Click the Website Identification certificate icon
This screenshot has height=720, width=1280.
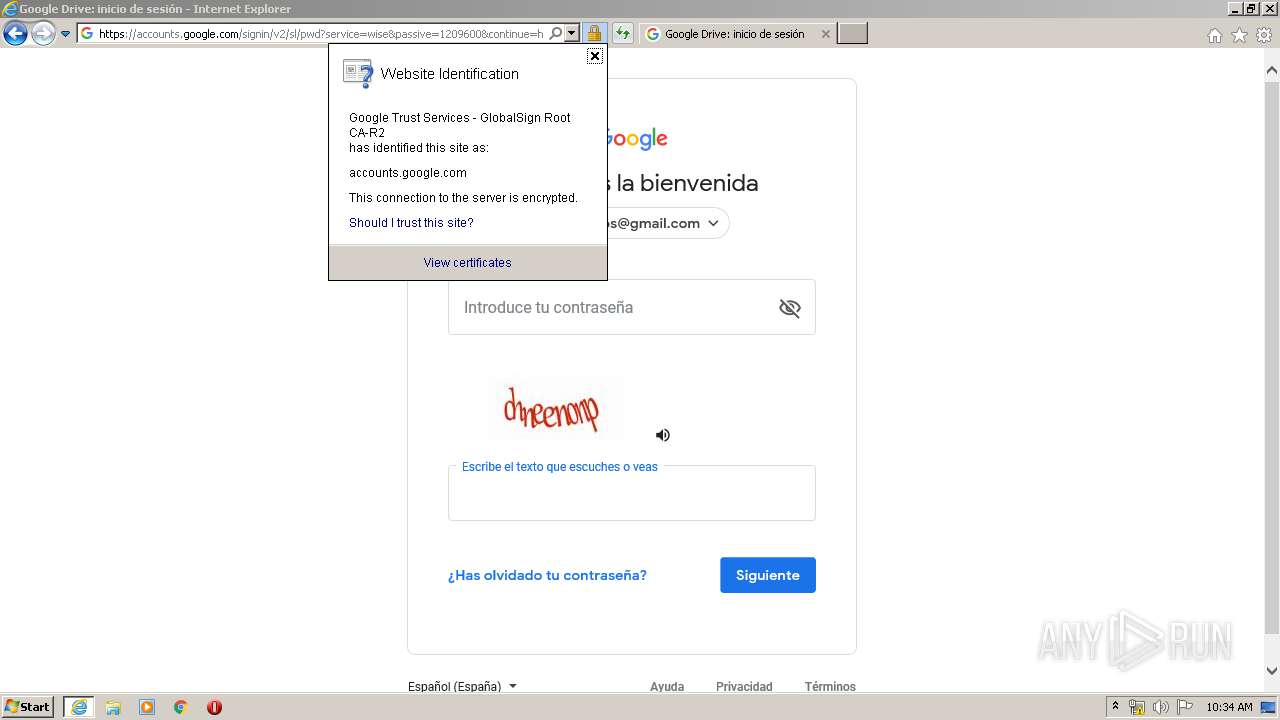(357, 74)
